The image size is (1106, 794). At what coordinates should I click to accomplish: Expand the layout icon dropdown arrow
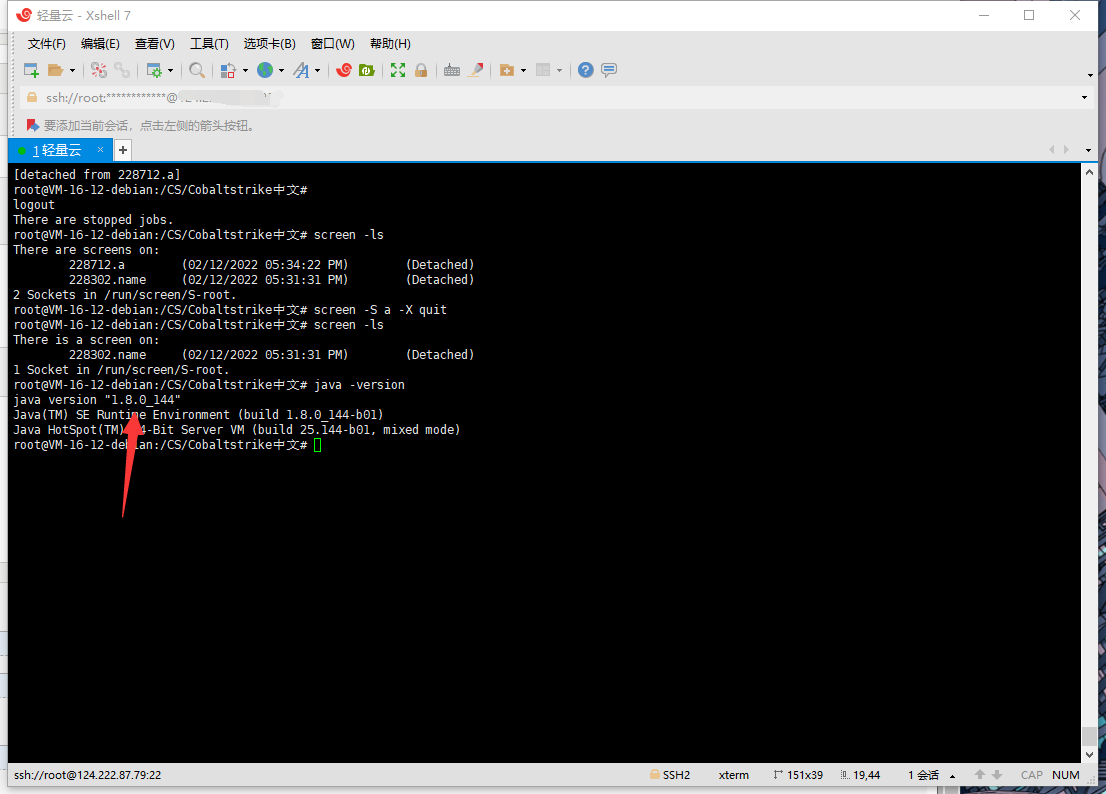pyautogui.click(x=559, y=71)
